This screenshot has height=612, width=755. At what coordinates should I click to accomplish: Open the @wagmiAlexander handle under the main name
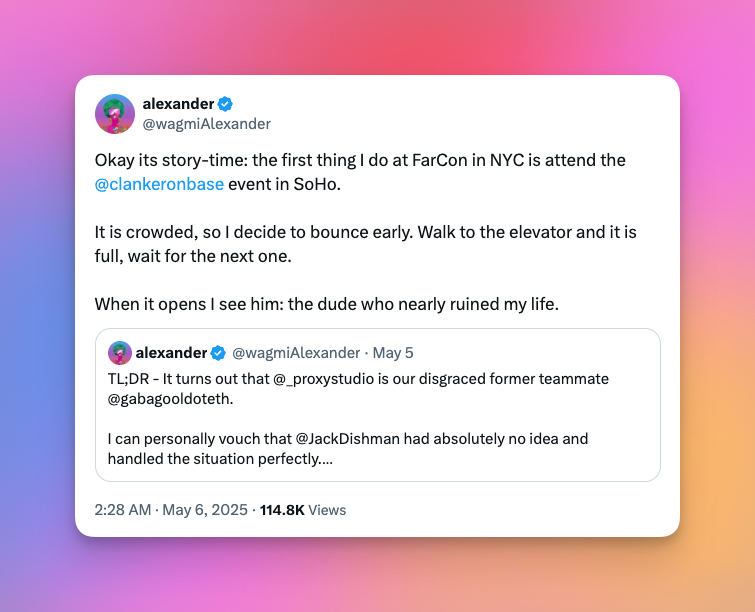click(207, 124)
